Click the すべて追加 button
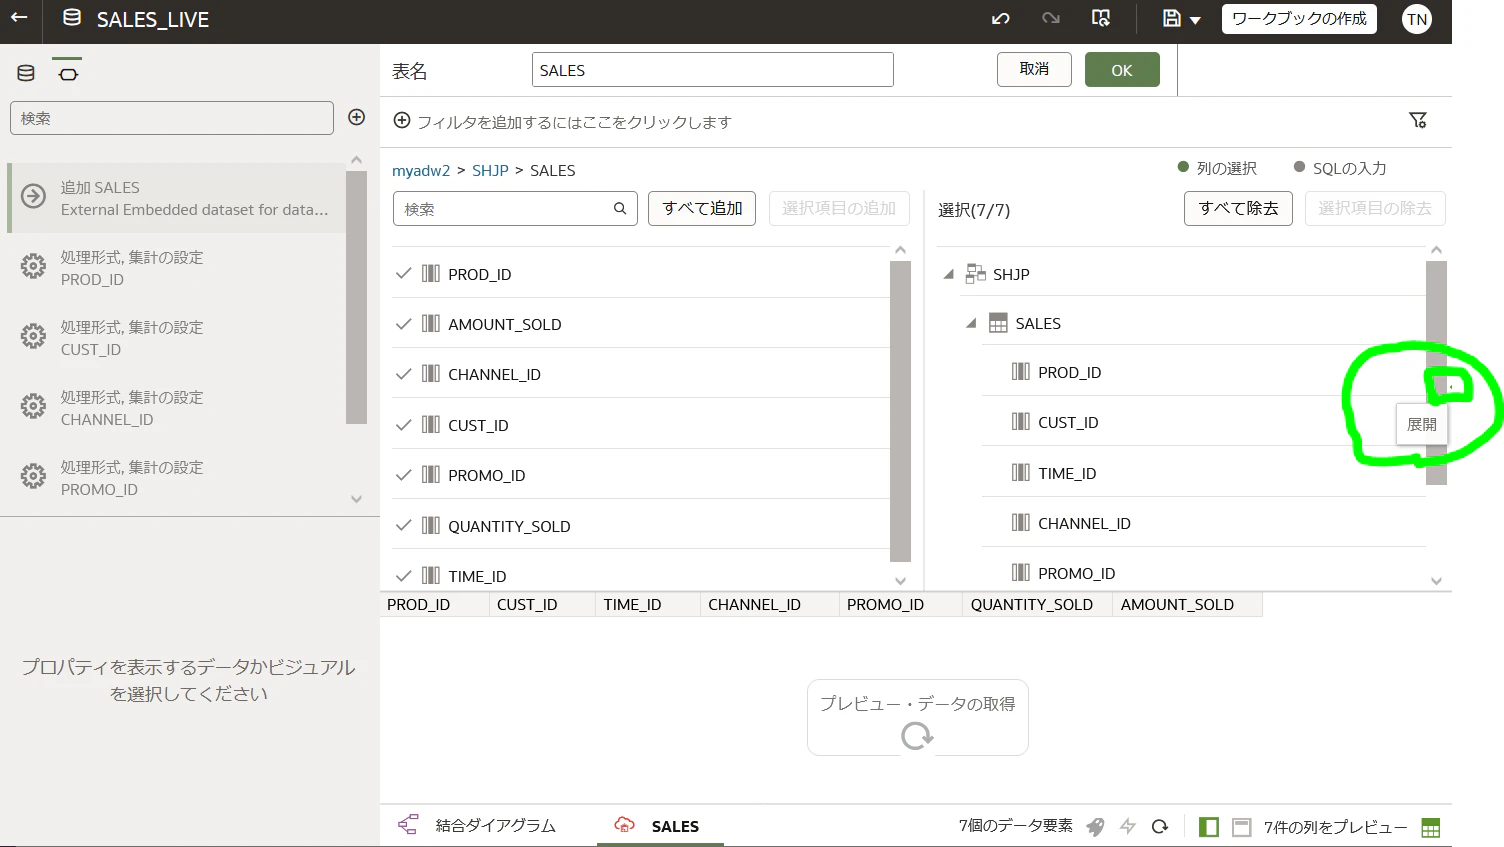This screenshot has width=1504, height=847. point(702,208)
